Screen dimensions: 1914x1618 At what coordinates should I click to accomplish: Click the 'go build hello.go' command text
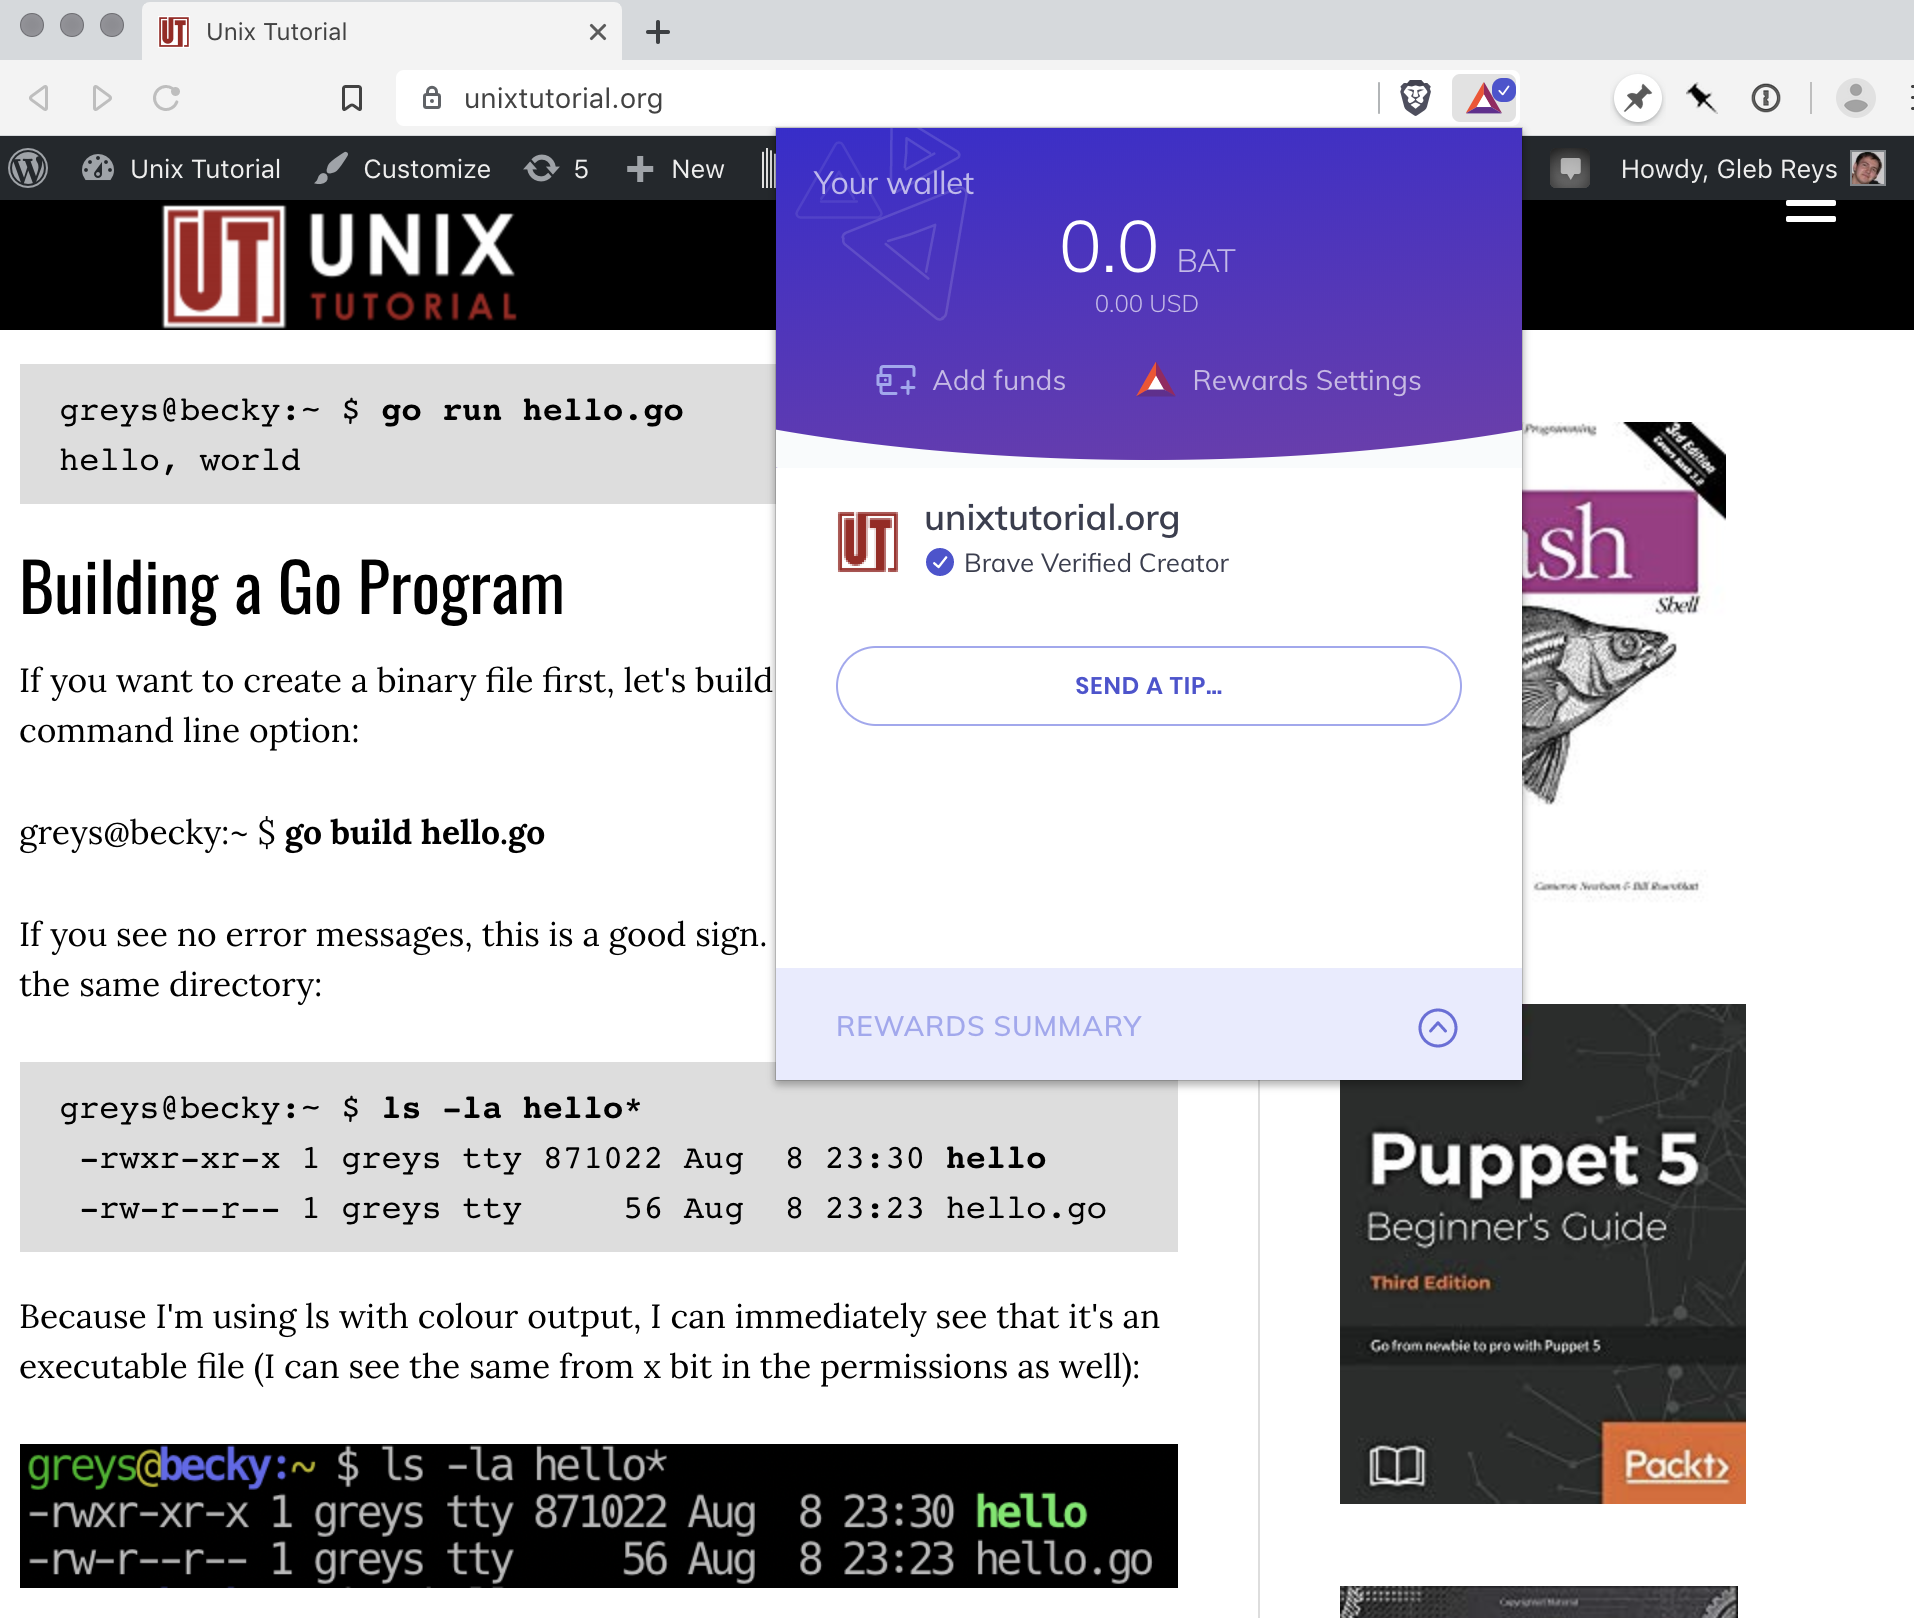(414, 832)
